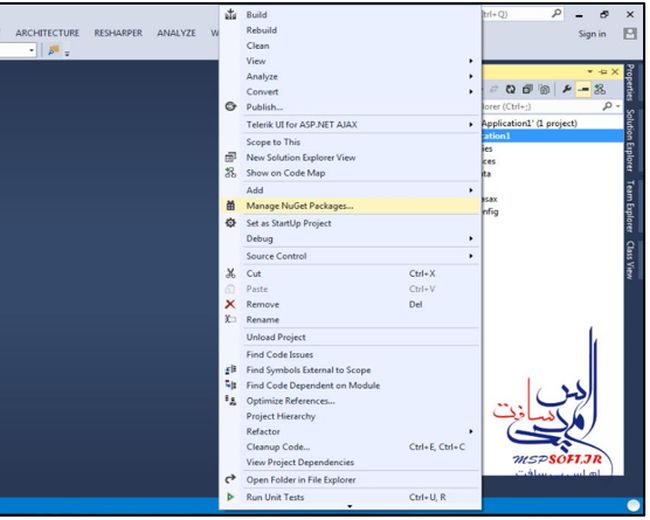Click the Cut scissors icon

tap(230, 273)
